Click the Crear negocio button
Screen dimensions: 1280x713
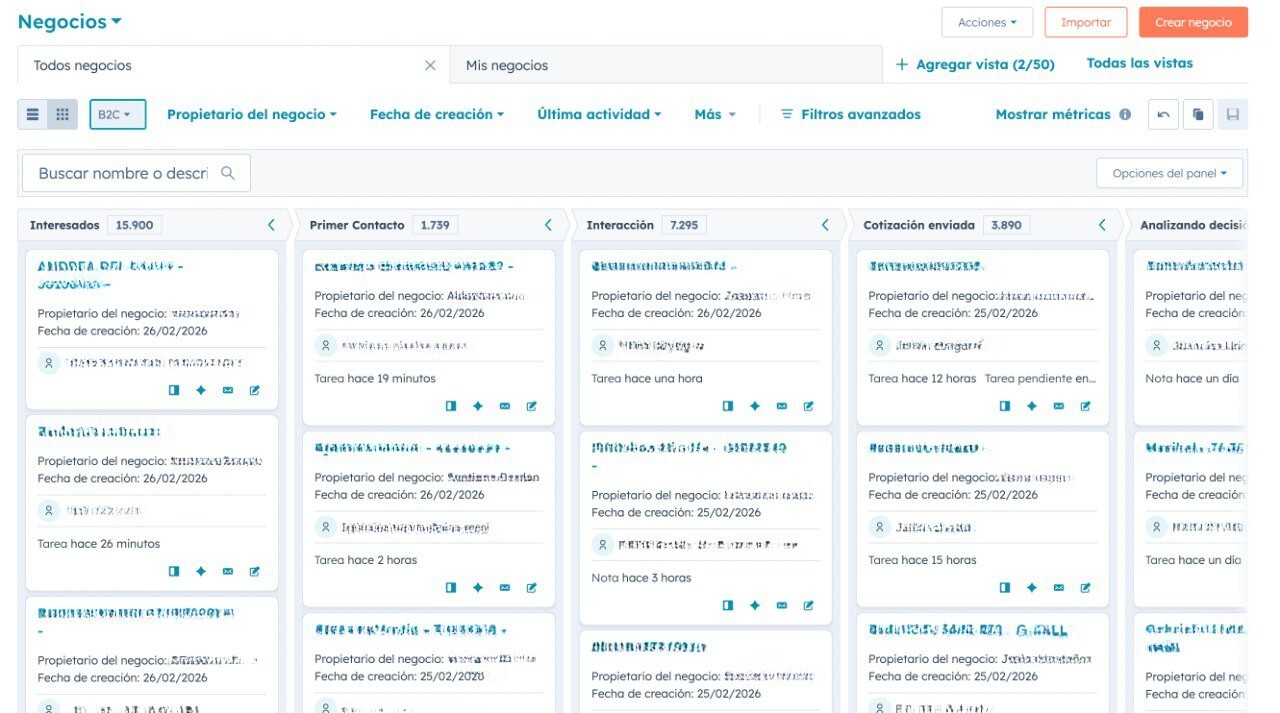tap(1192, 22)
